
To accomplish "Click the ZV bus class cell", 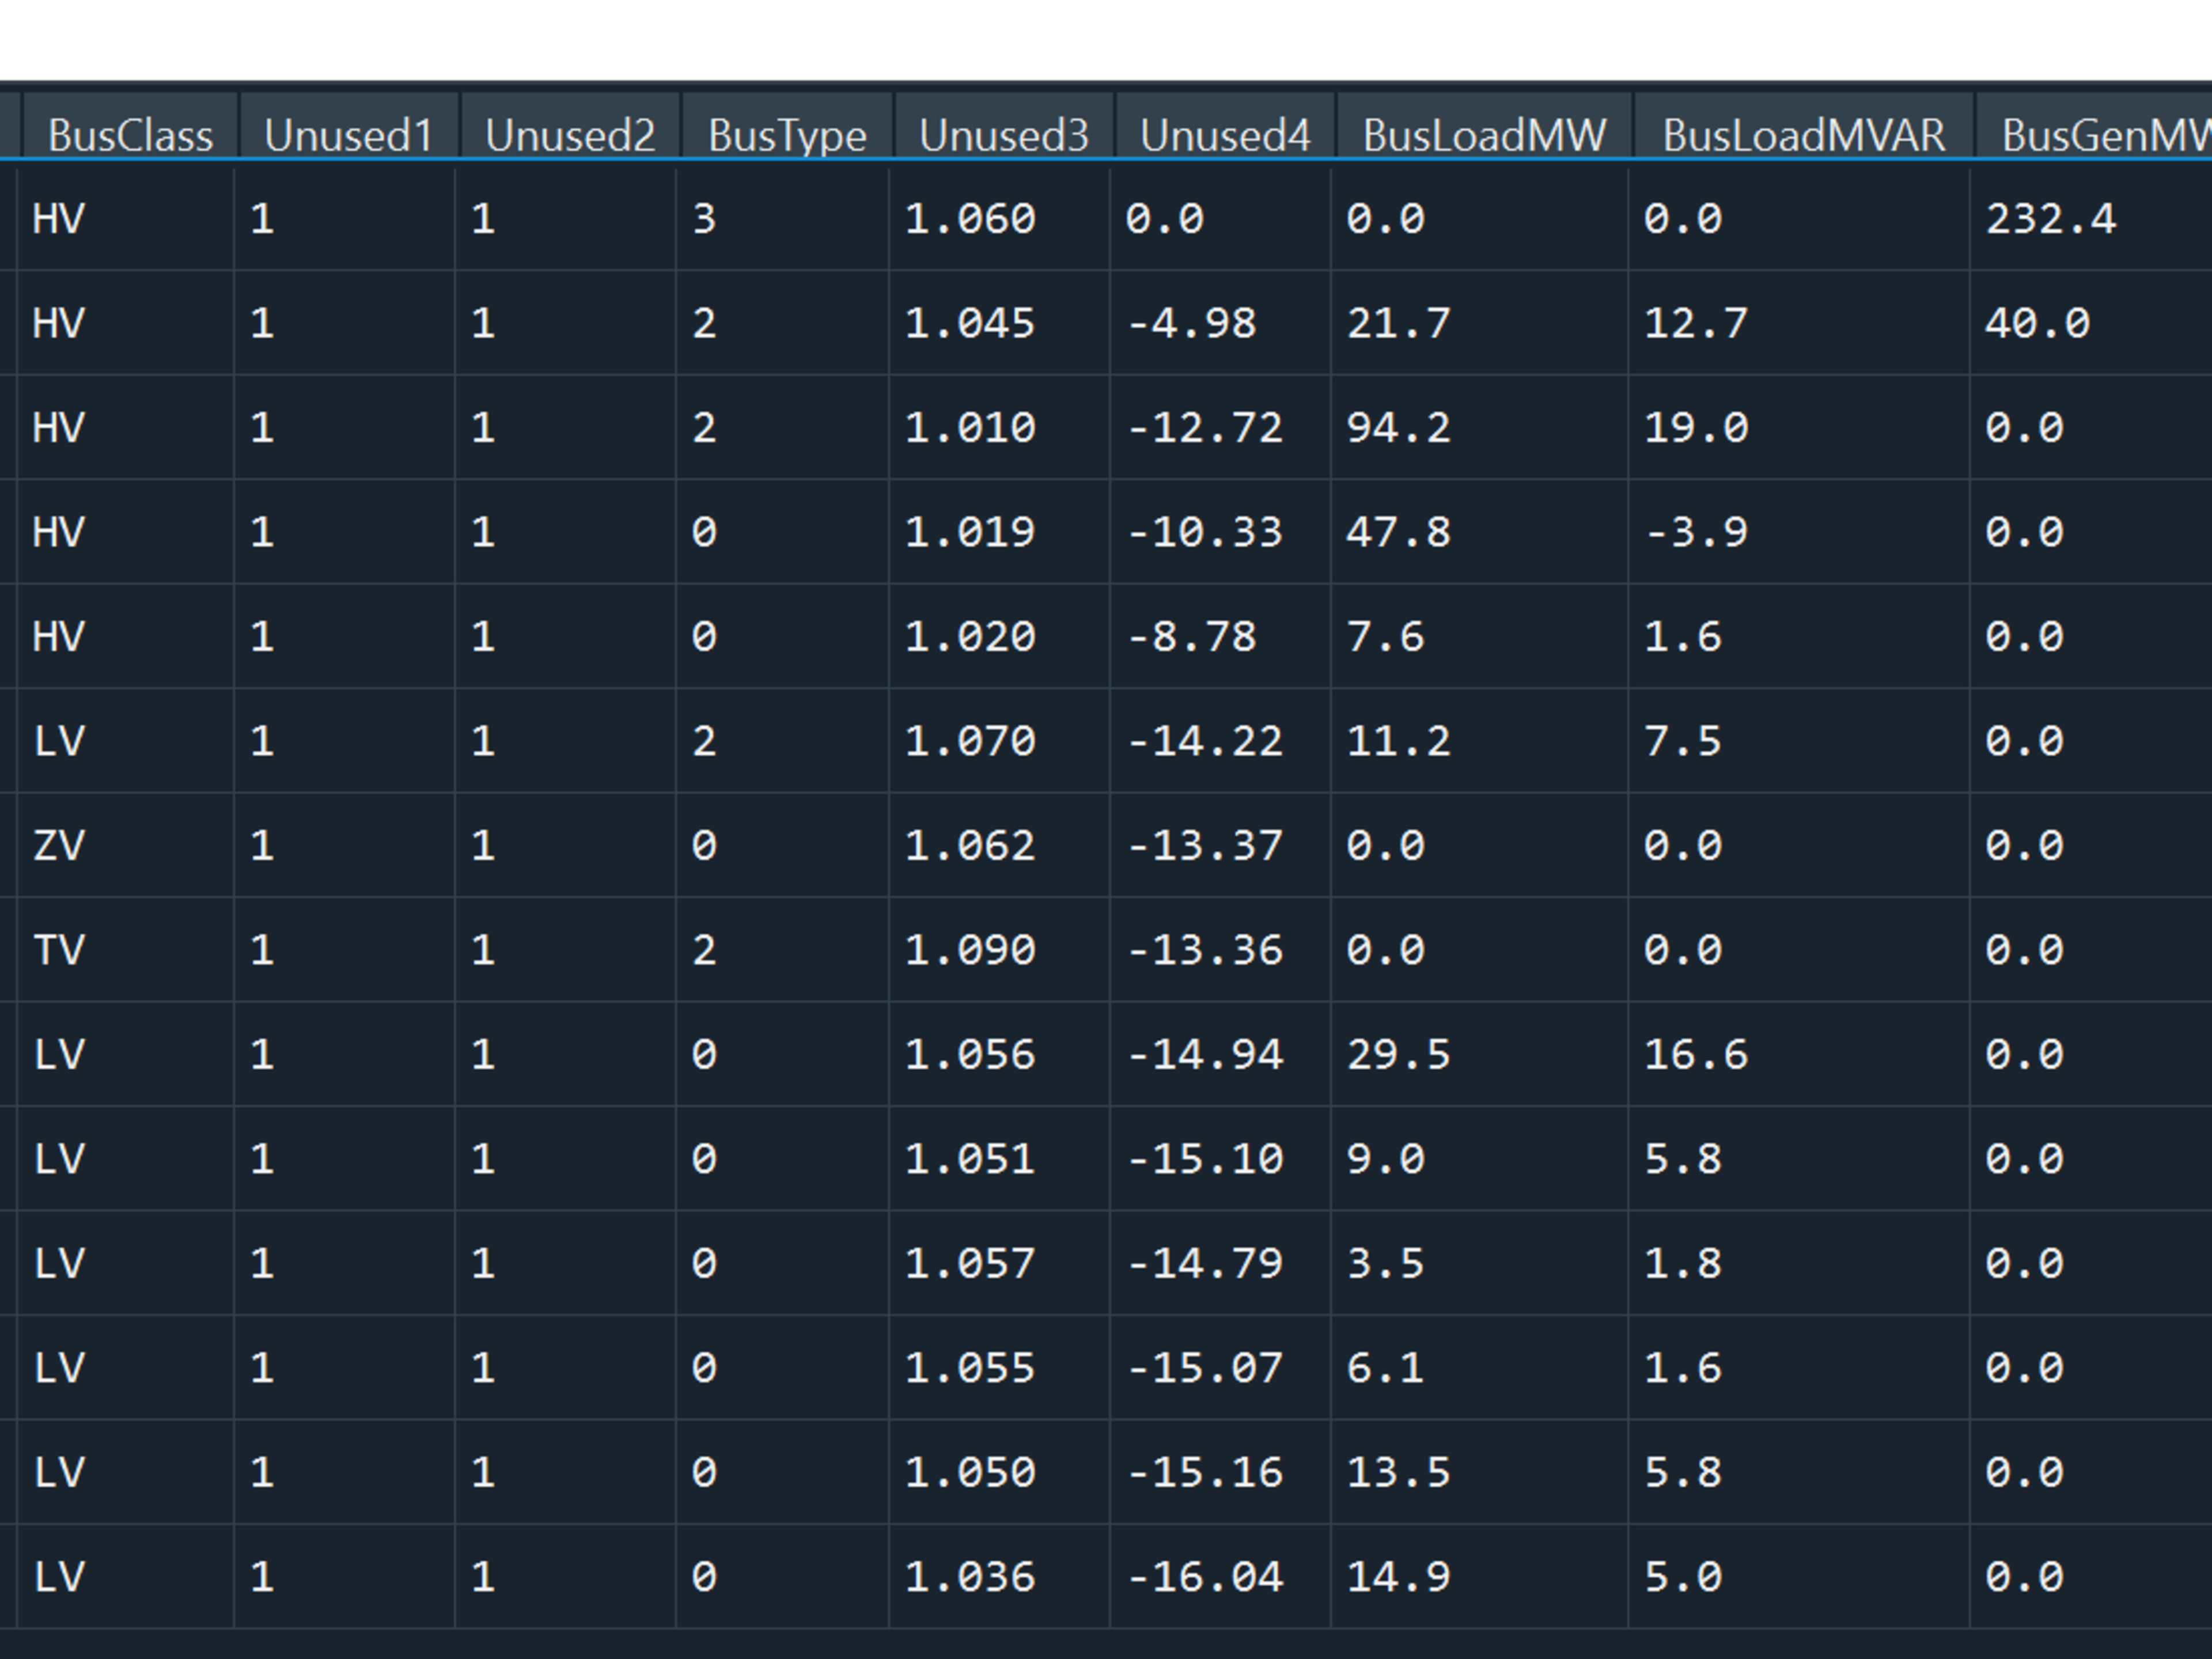I will [59, 846].
